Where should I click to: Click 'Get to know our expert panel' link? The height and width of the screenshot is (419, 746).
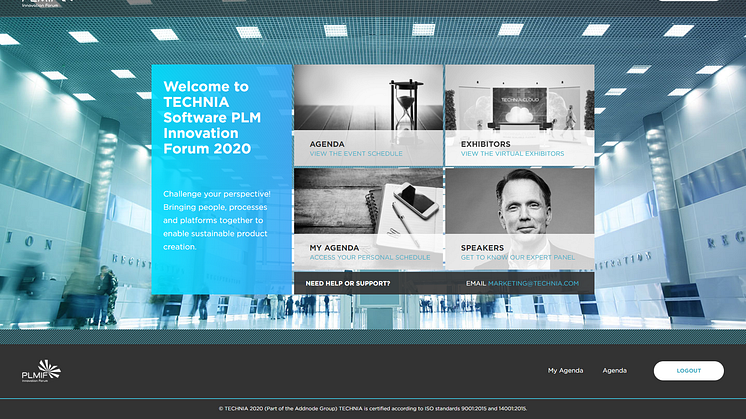pyautogui.click(x=518, y=257)
